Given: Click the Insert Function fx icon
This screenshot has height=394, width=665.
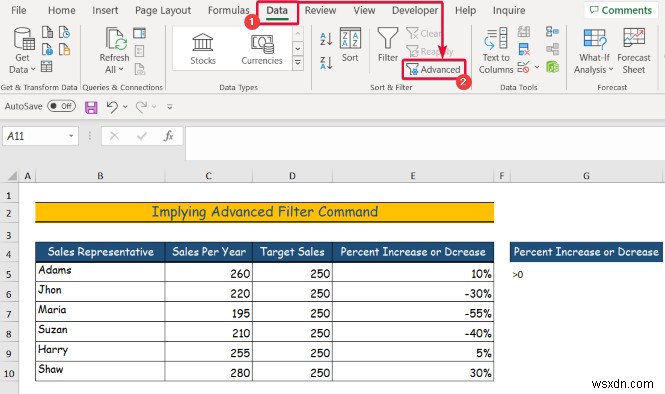Looking at the screenshot, I should pyautogui.click(x=168, y=136).
